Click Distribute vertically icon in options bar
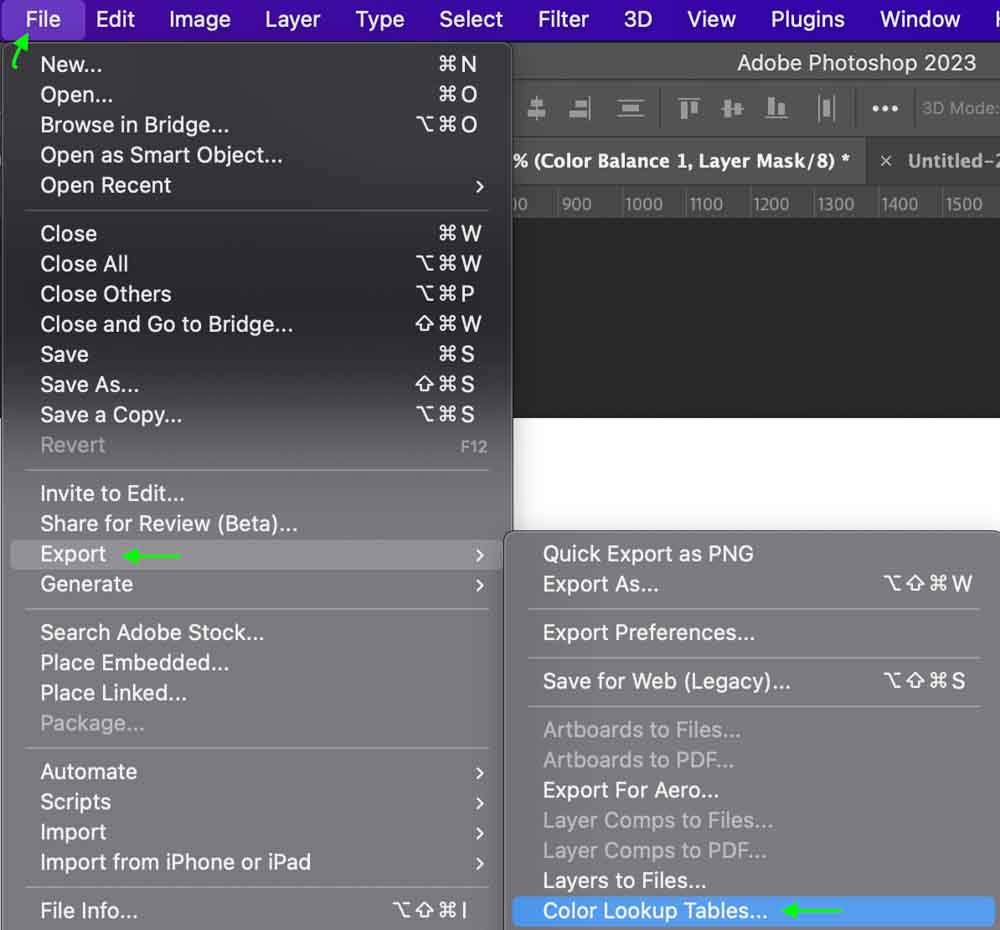 point(630,108)
